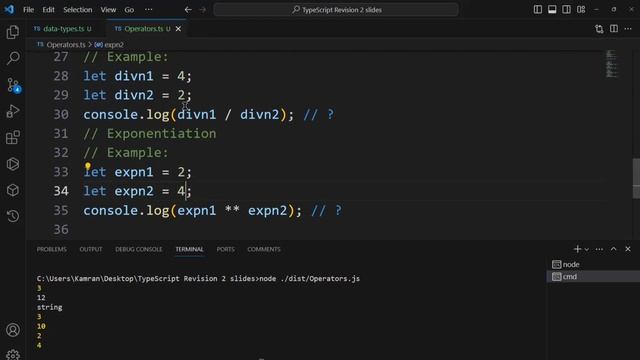The image size is (640, 360).
Task: Open Customize Layout icon
Action: click(581, 9)
